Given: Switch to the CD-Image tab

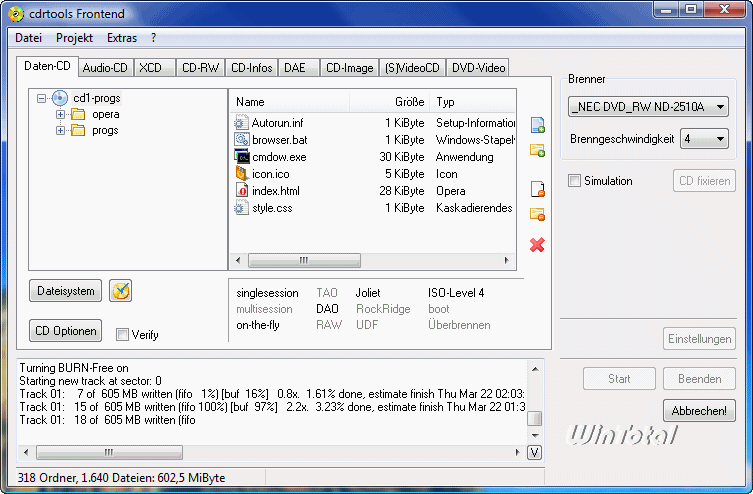Looking at the screenshot, I should (x=350, y=68).
